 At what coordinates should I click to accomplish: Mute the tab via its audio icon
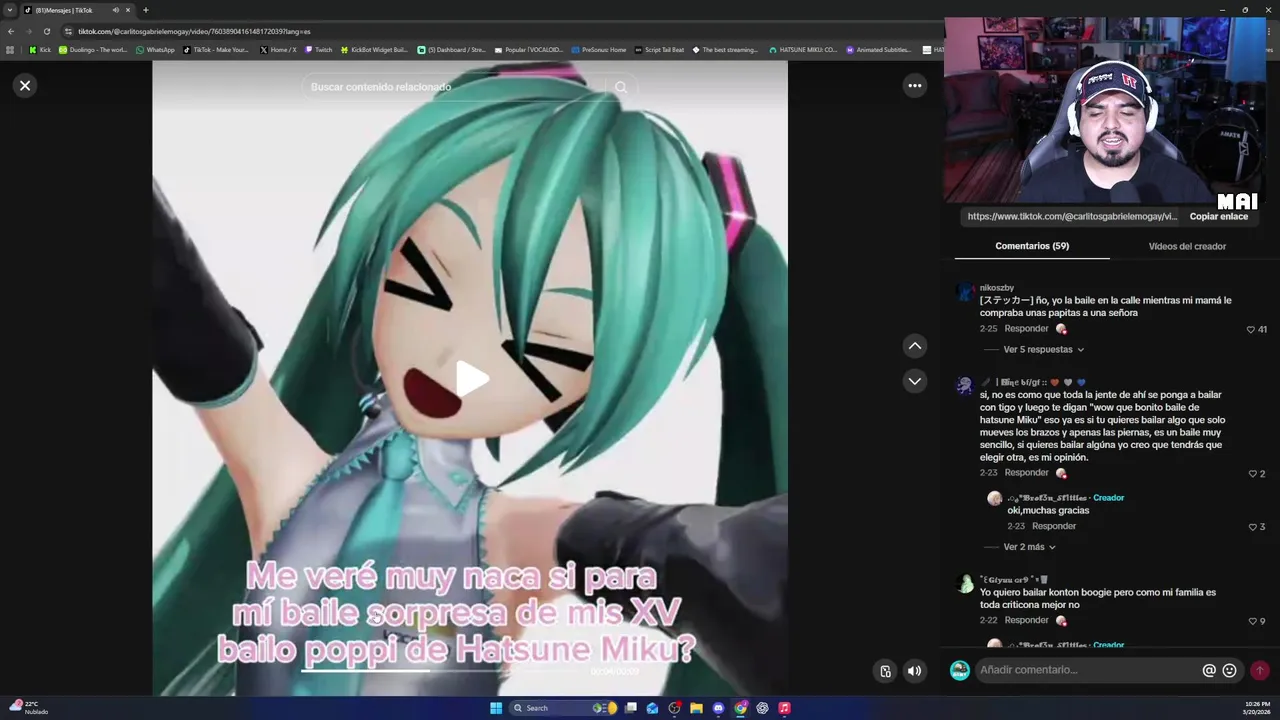[115, 10]
